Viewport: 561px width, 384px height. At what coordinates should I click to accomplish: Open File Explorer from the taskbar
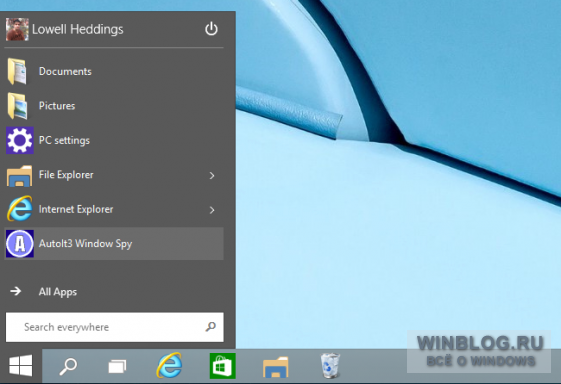point(275,366)
